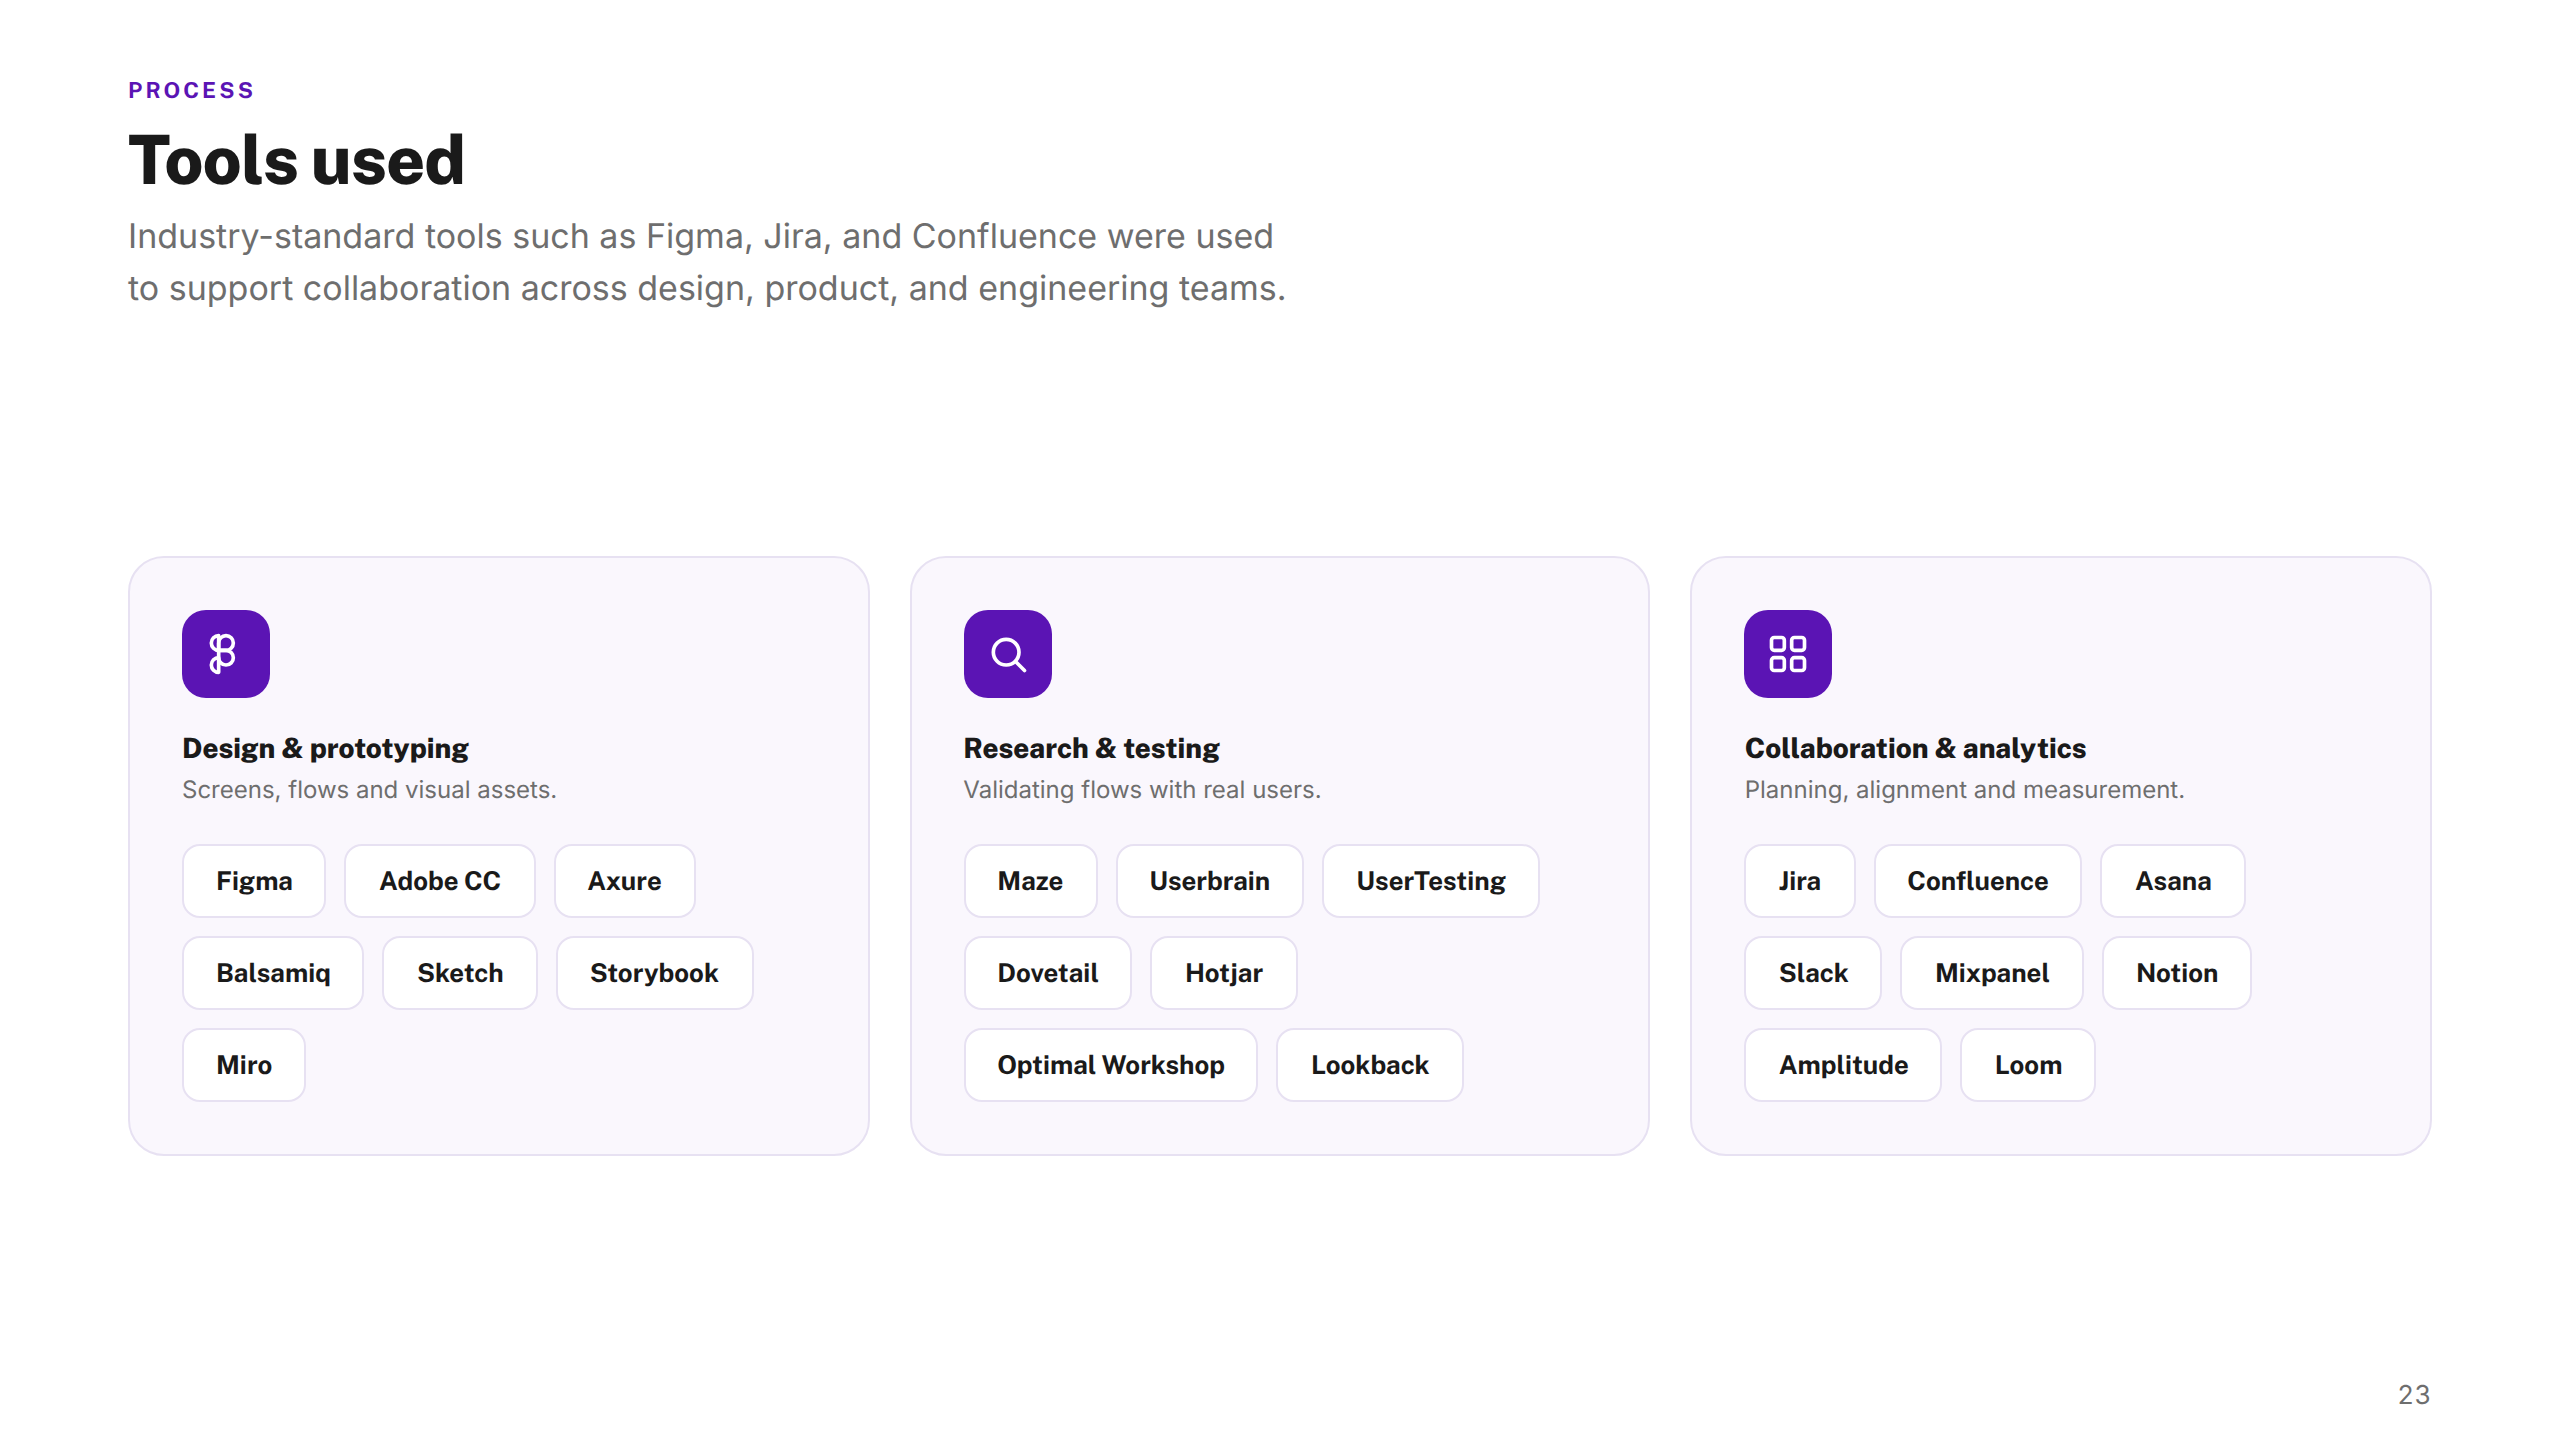Select the Figma tool chip

[x=254, y=881]
